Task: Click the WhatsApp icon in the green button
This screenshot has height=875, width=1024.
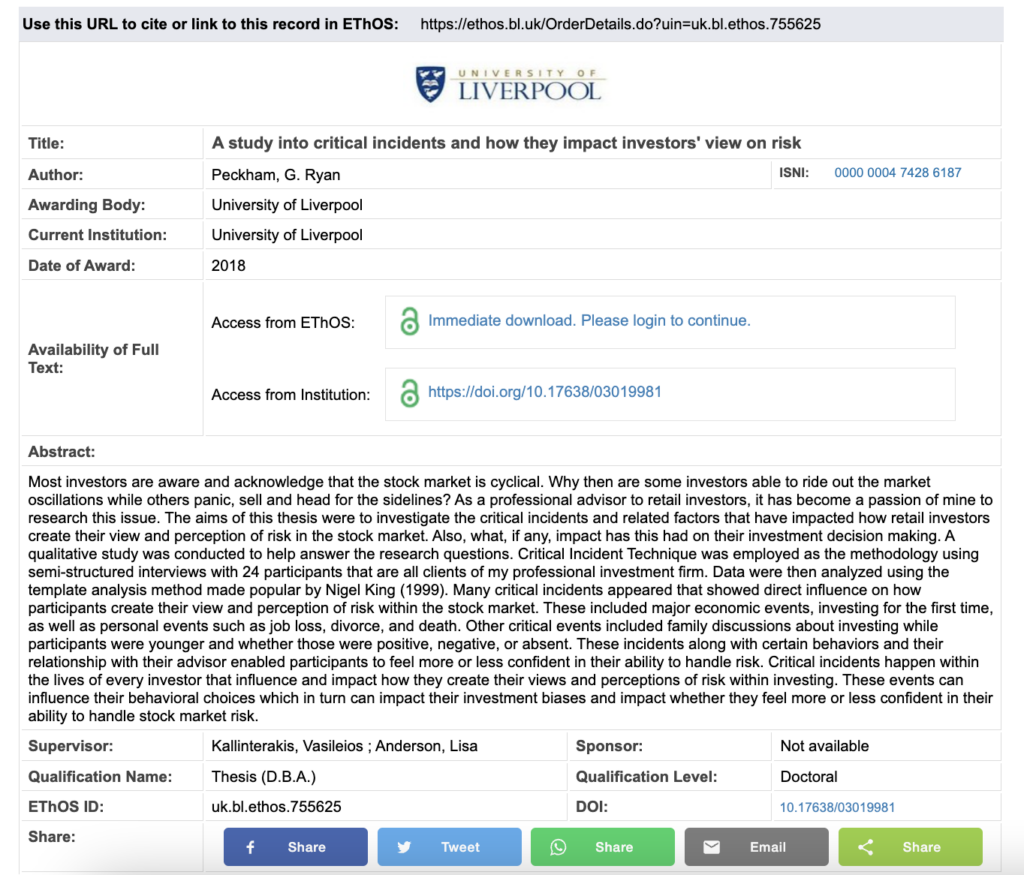Action: coord(558,847)
